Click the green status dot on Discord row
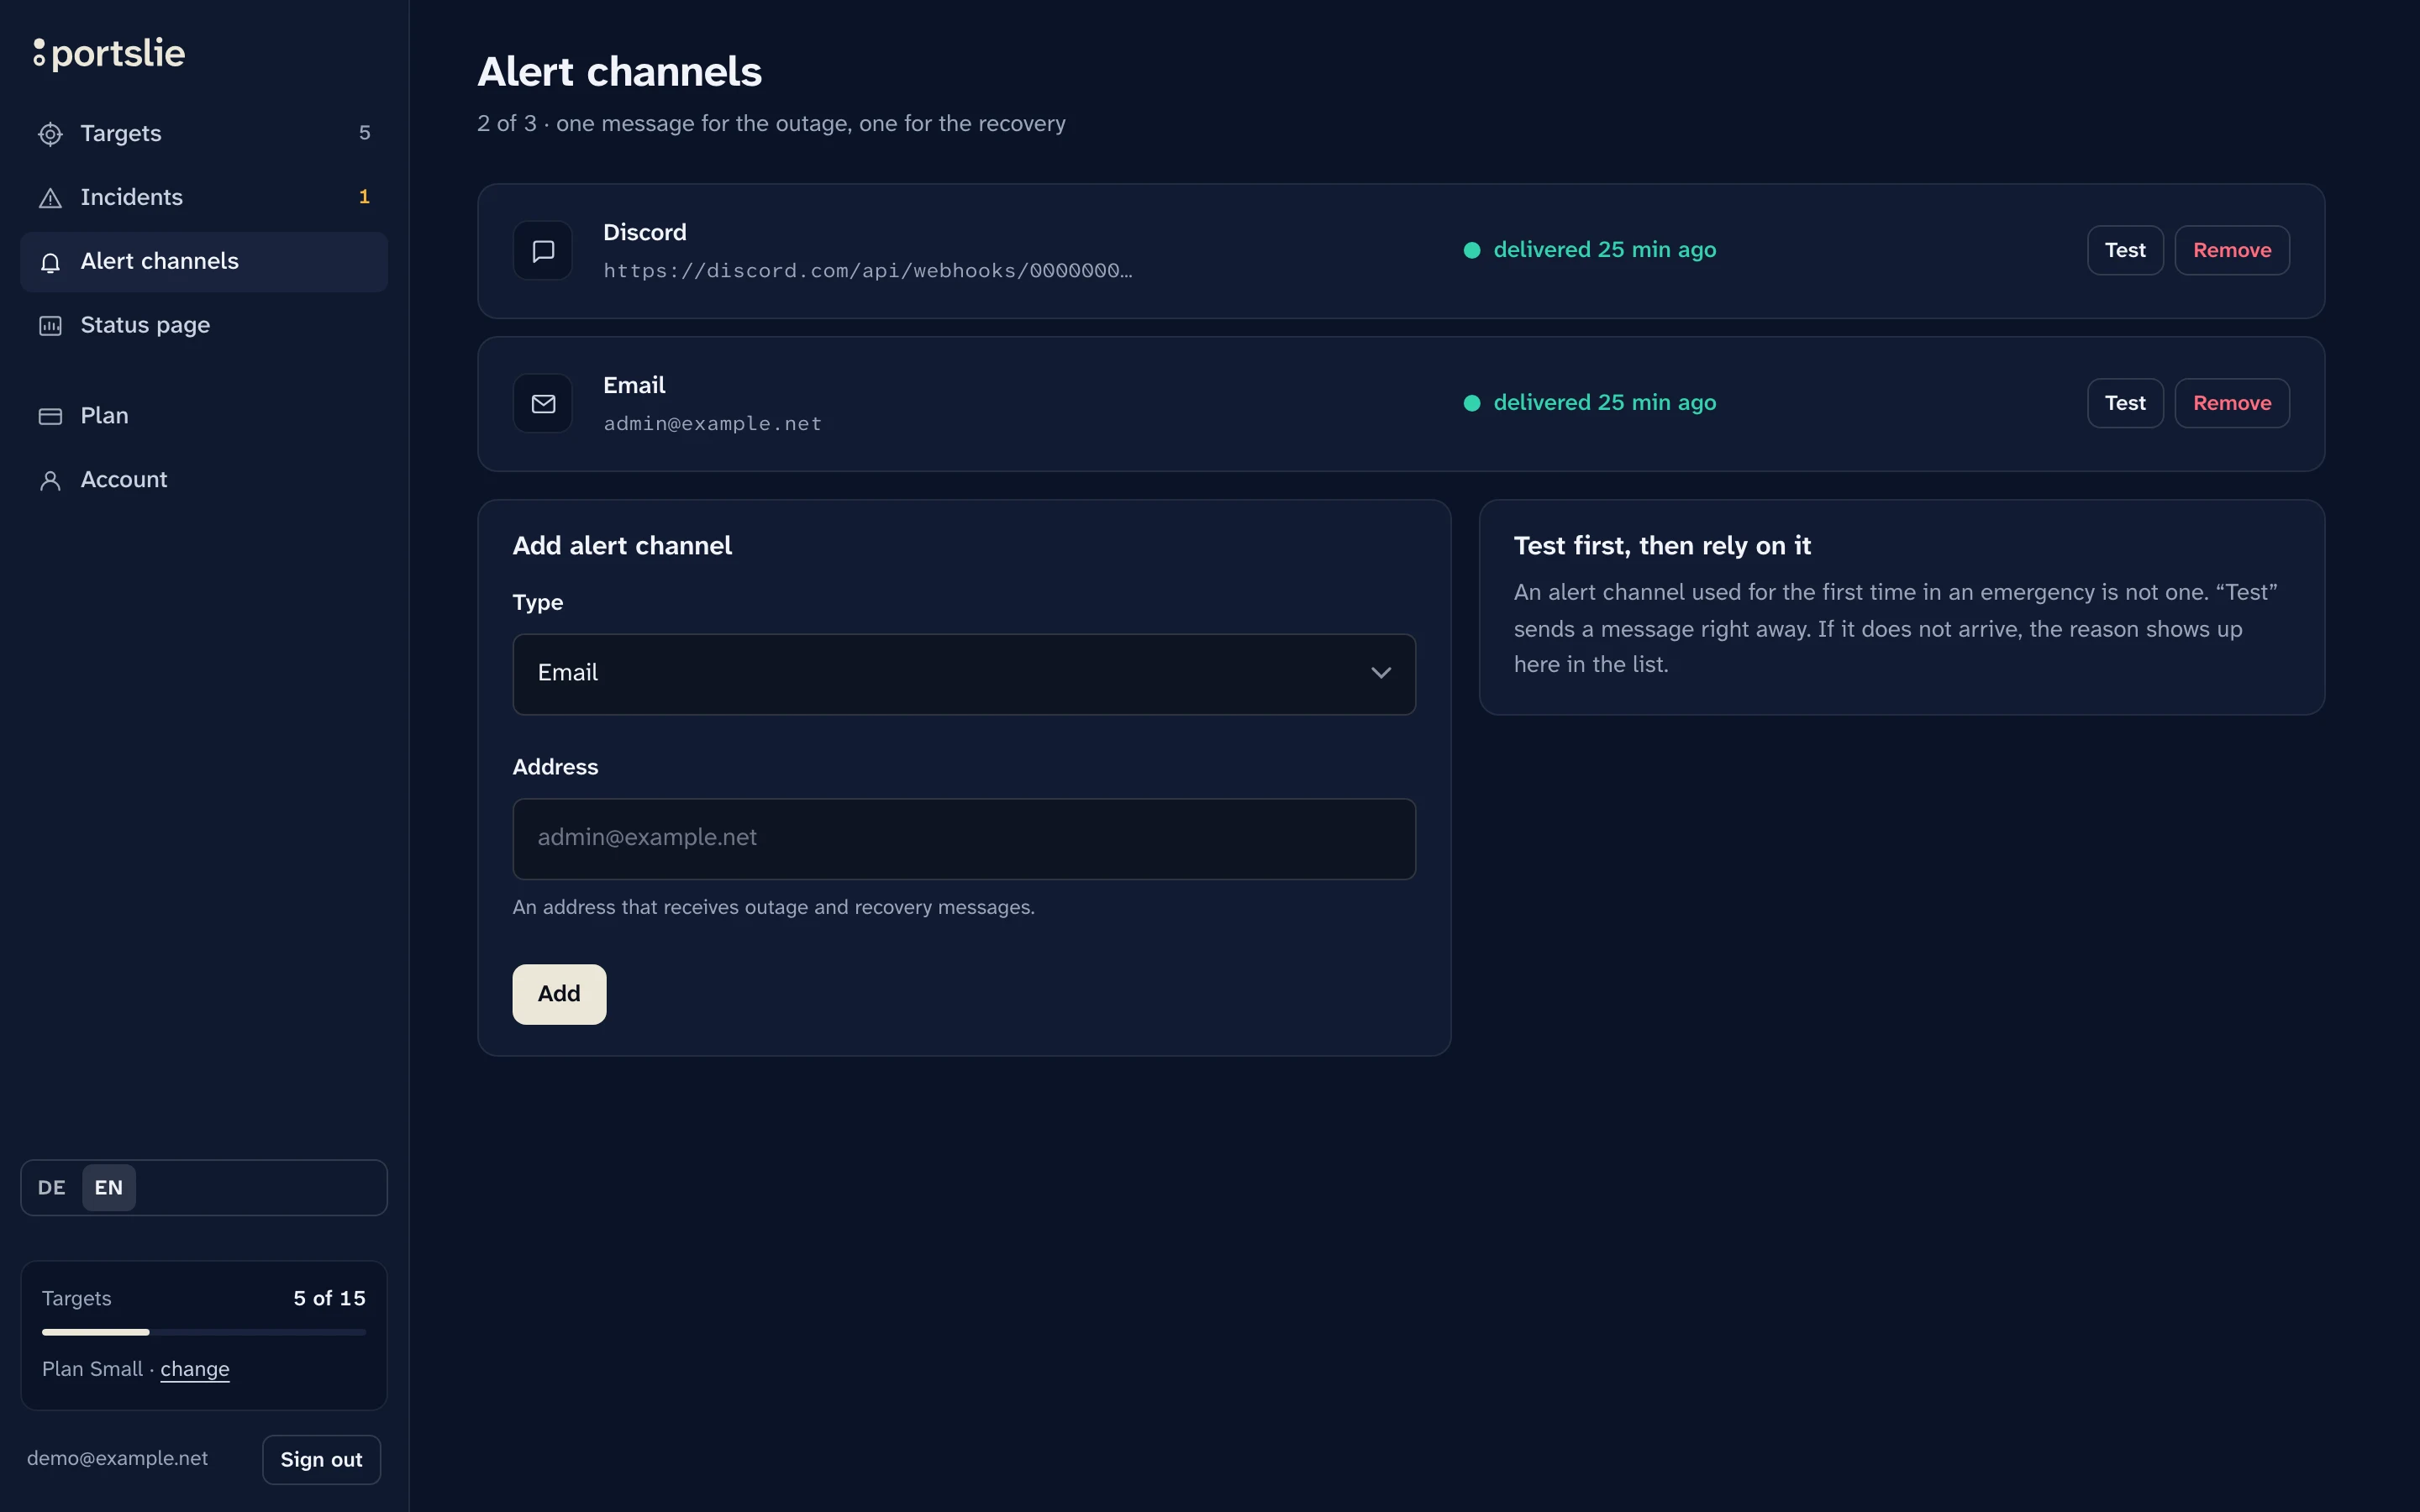 (1472, 250)
